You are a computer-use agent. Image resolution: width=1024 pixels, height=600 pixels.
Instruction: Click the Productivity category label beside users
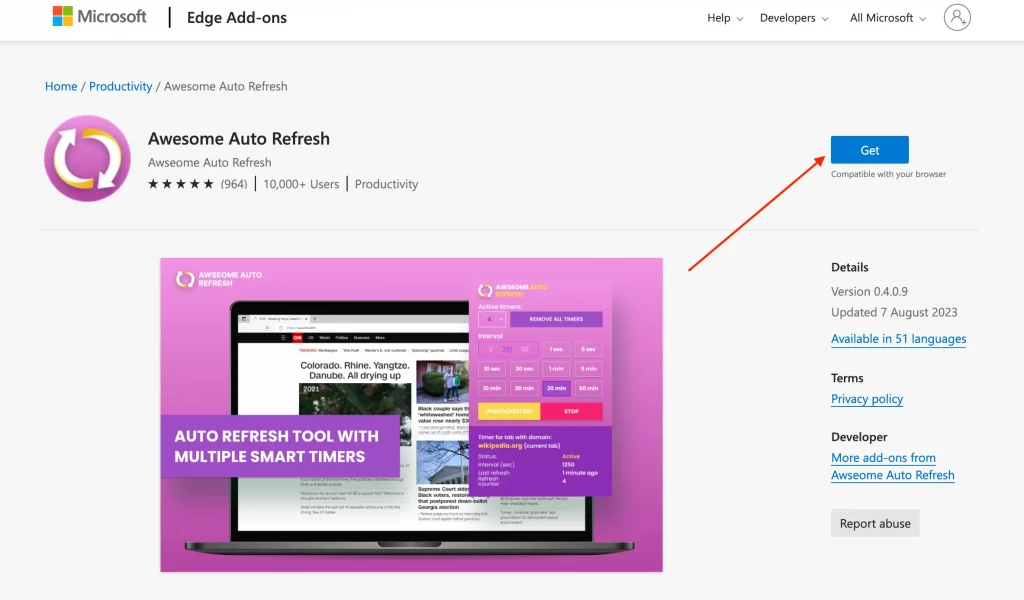coord(386,184)
